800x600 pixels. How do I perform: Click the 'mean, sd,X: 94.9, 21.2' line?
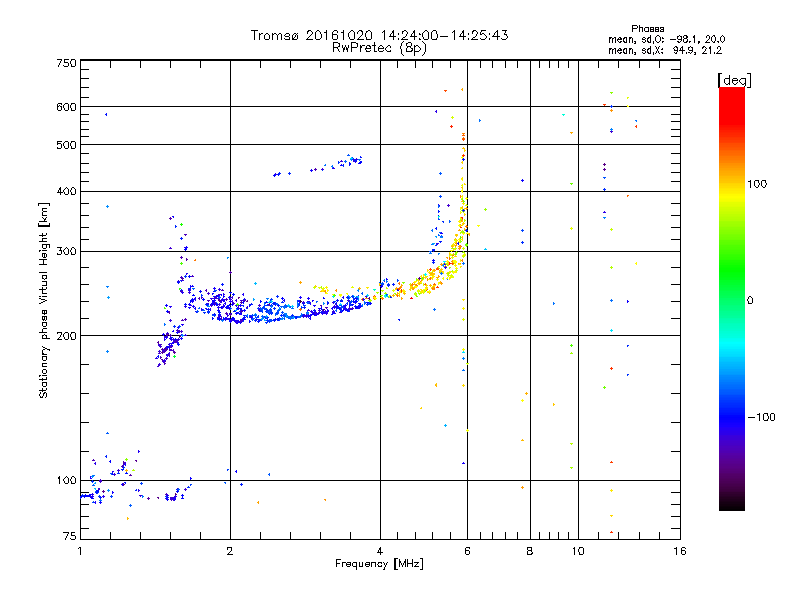[x=665, y=50]
